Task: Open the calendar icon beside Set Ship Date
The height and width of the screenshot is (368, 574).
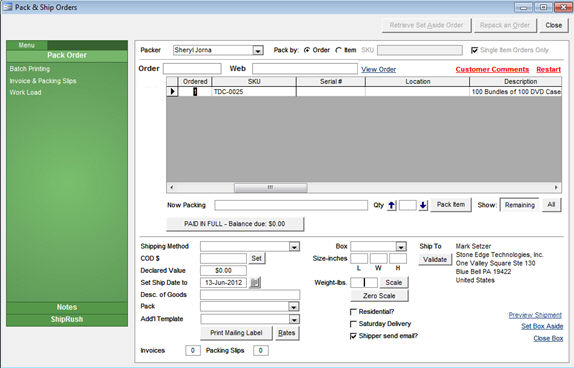Action: (255, 282)
